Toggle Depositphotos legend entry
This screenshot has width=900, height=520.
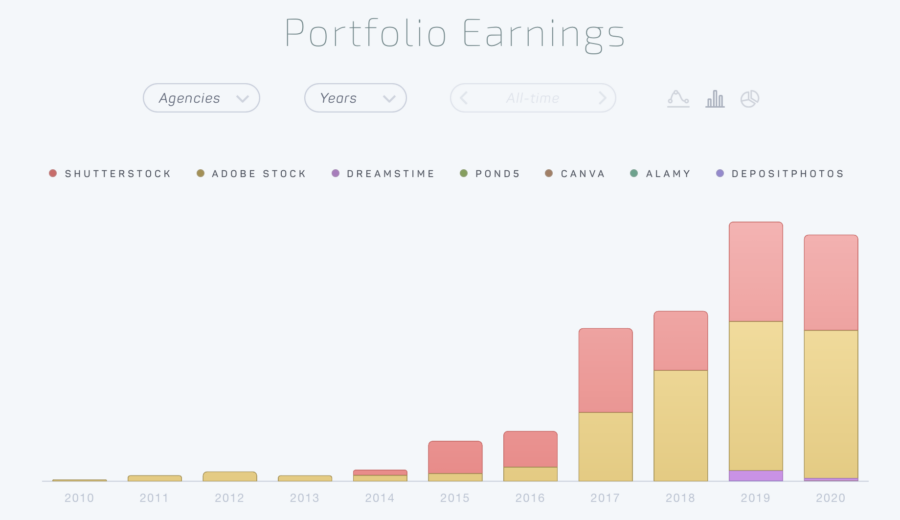click(x=780, y=173)
